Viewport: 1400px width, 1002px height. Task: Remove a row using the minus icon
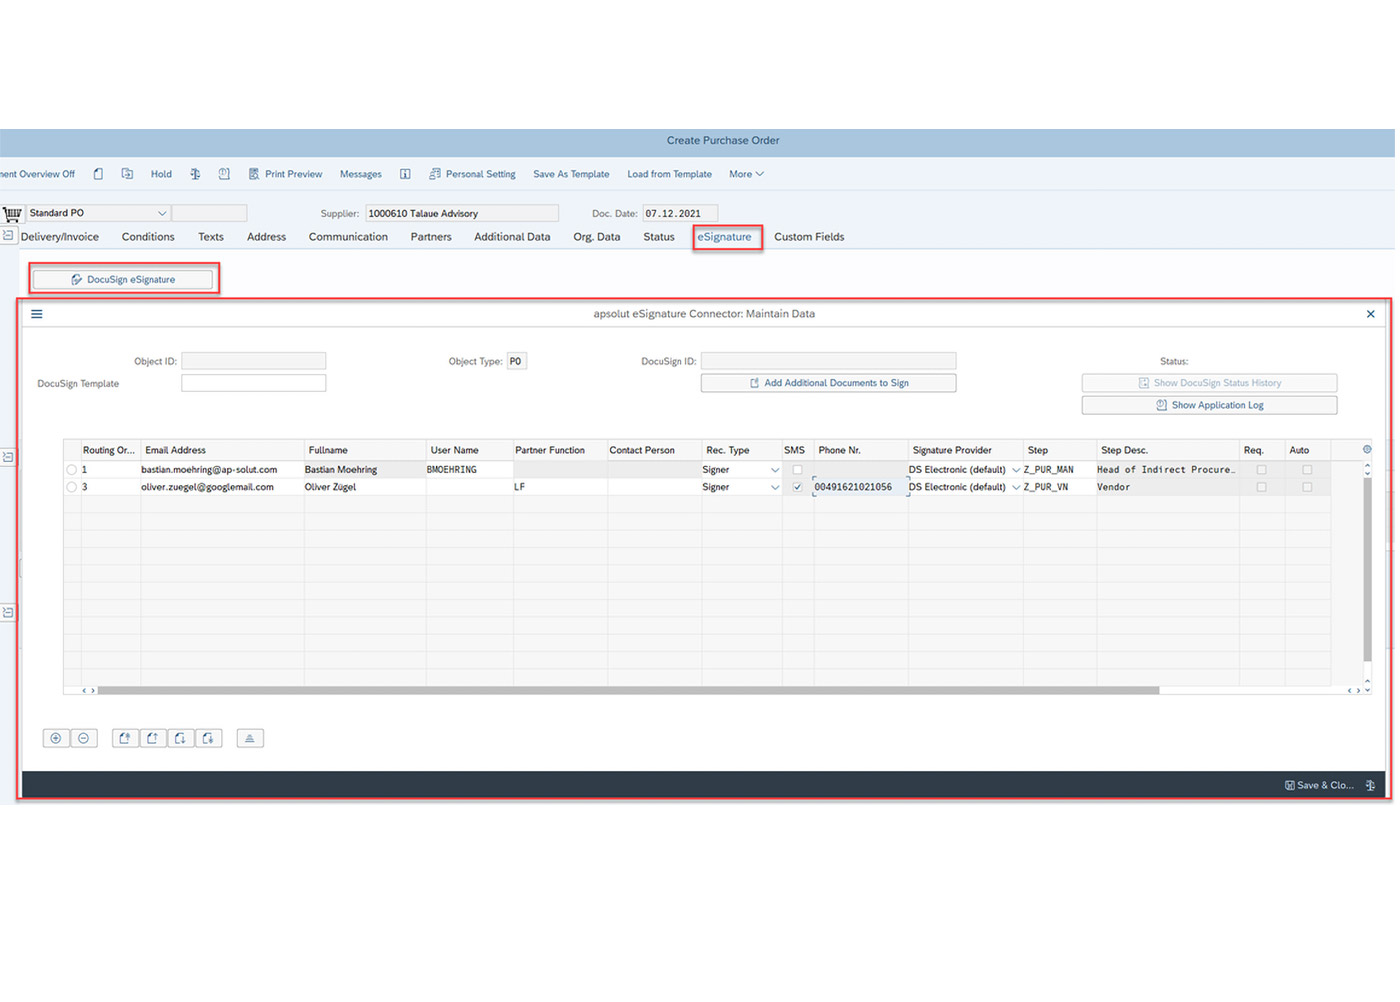tap(84, 738)
